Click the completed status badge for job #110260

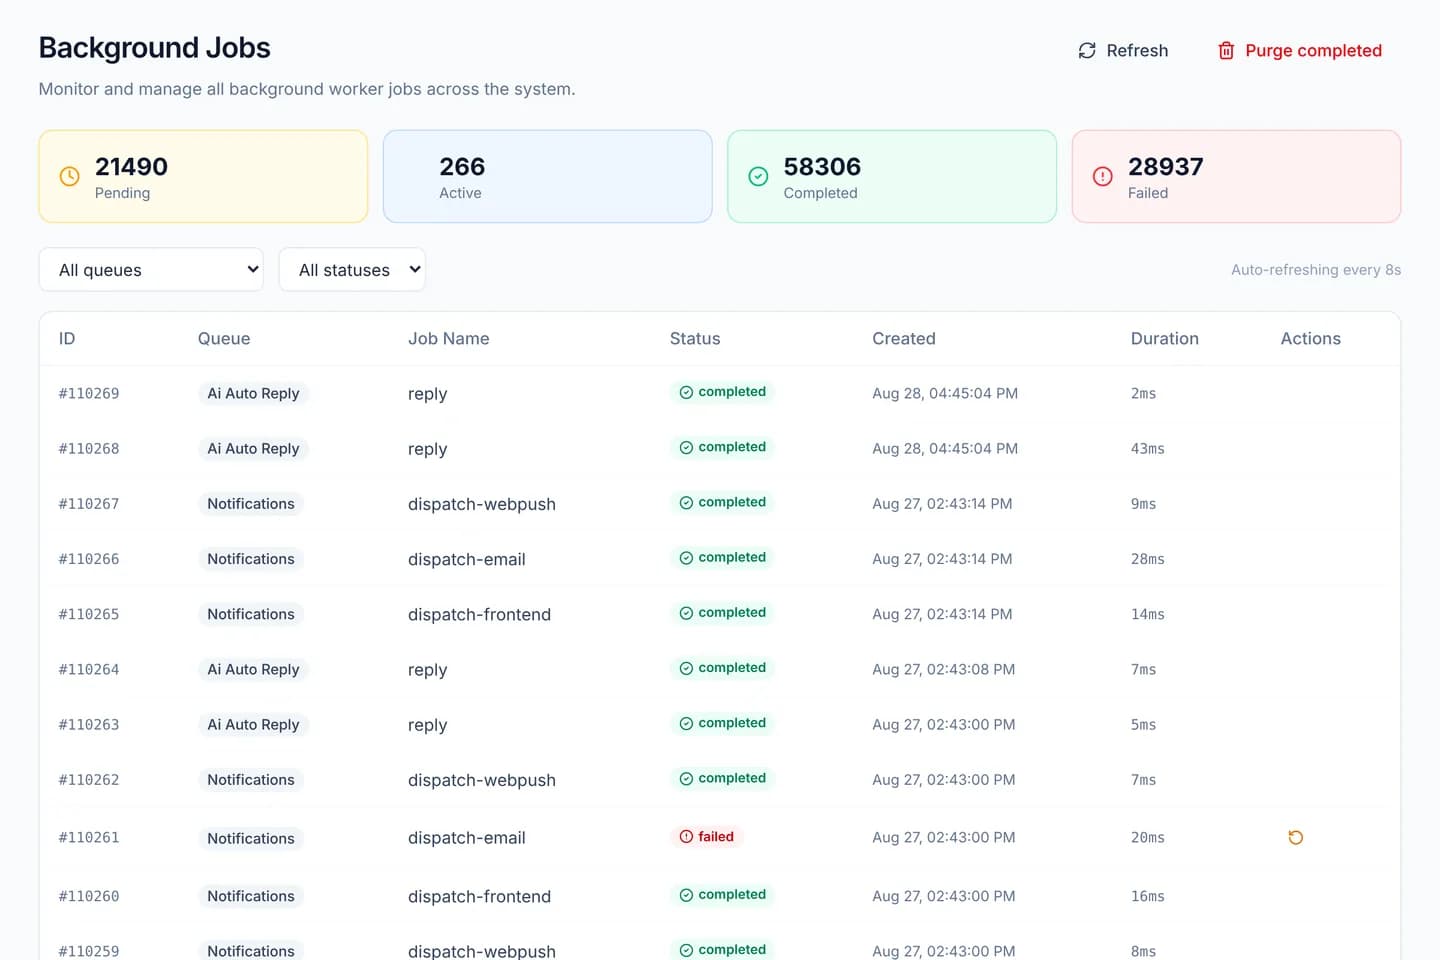click(x=722, y=894)
